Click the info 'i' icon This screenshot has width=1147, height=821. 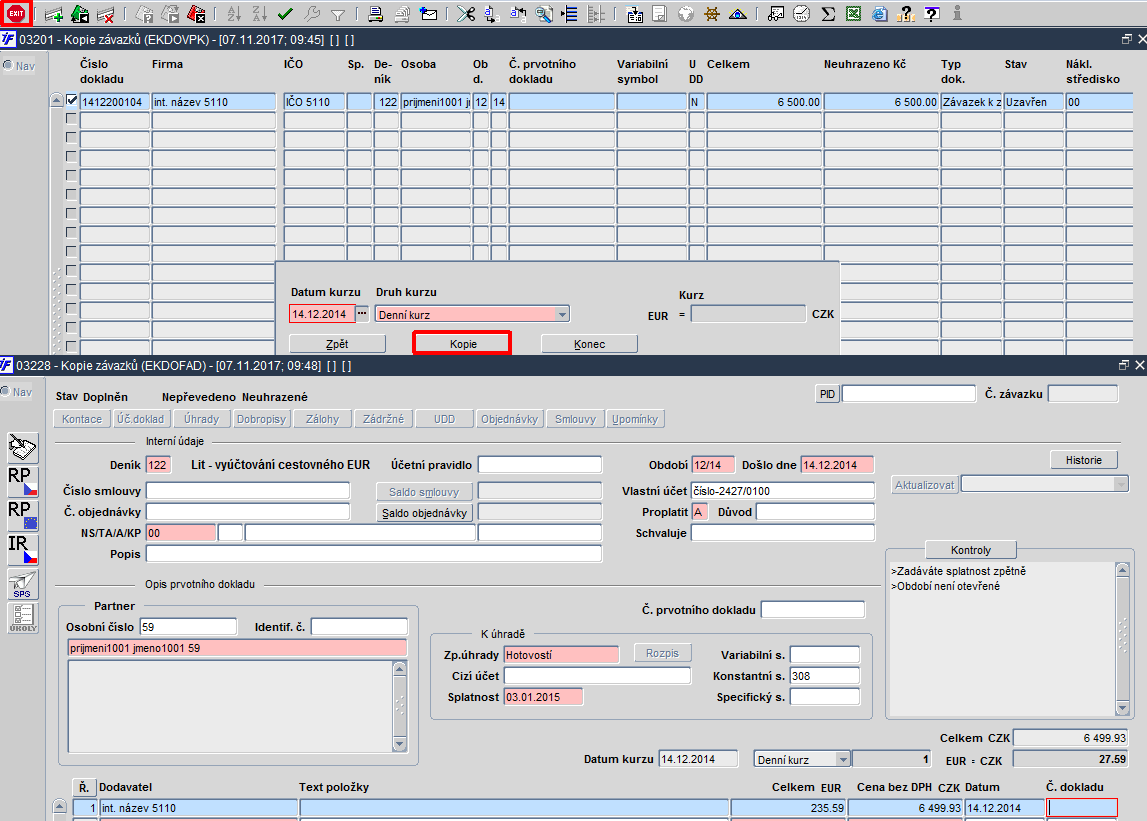(x=957, y=13)
